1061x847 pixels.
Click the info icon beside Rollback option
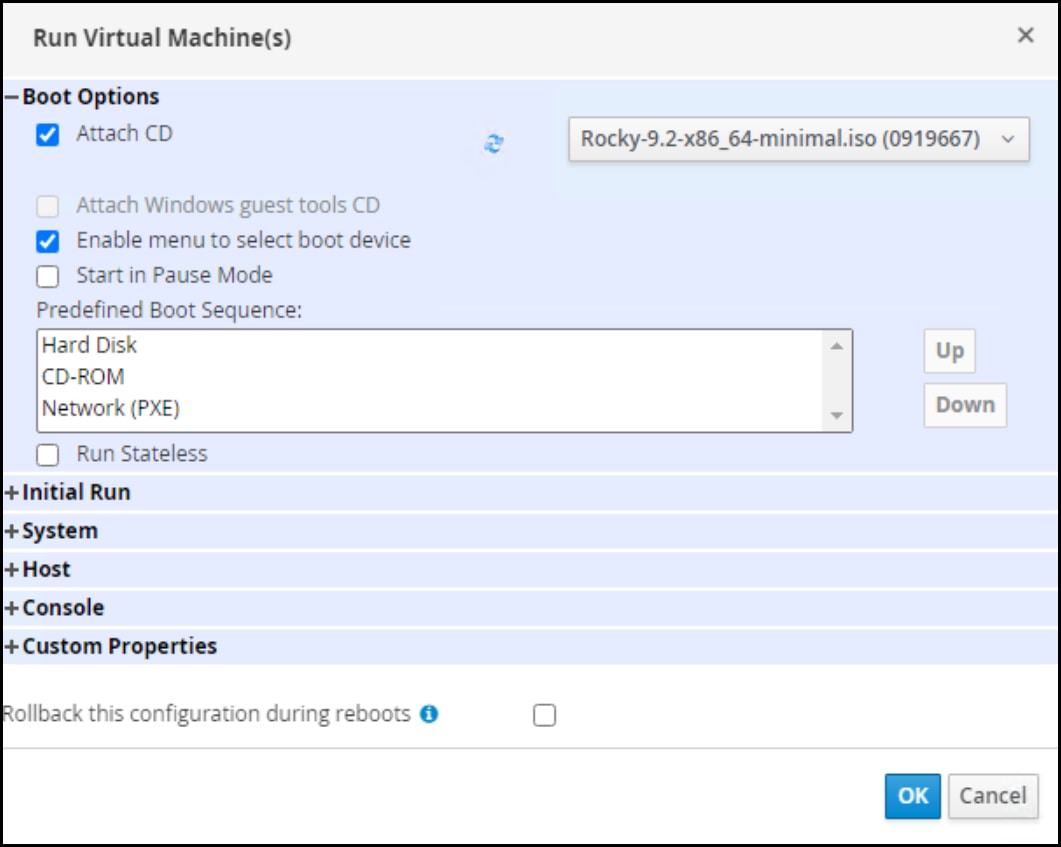coord(429,714)
